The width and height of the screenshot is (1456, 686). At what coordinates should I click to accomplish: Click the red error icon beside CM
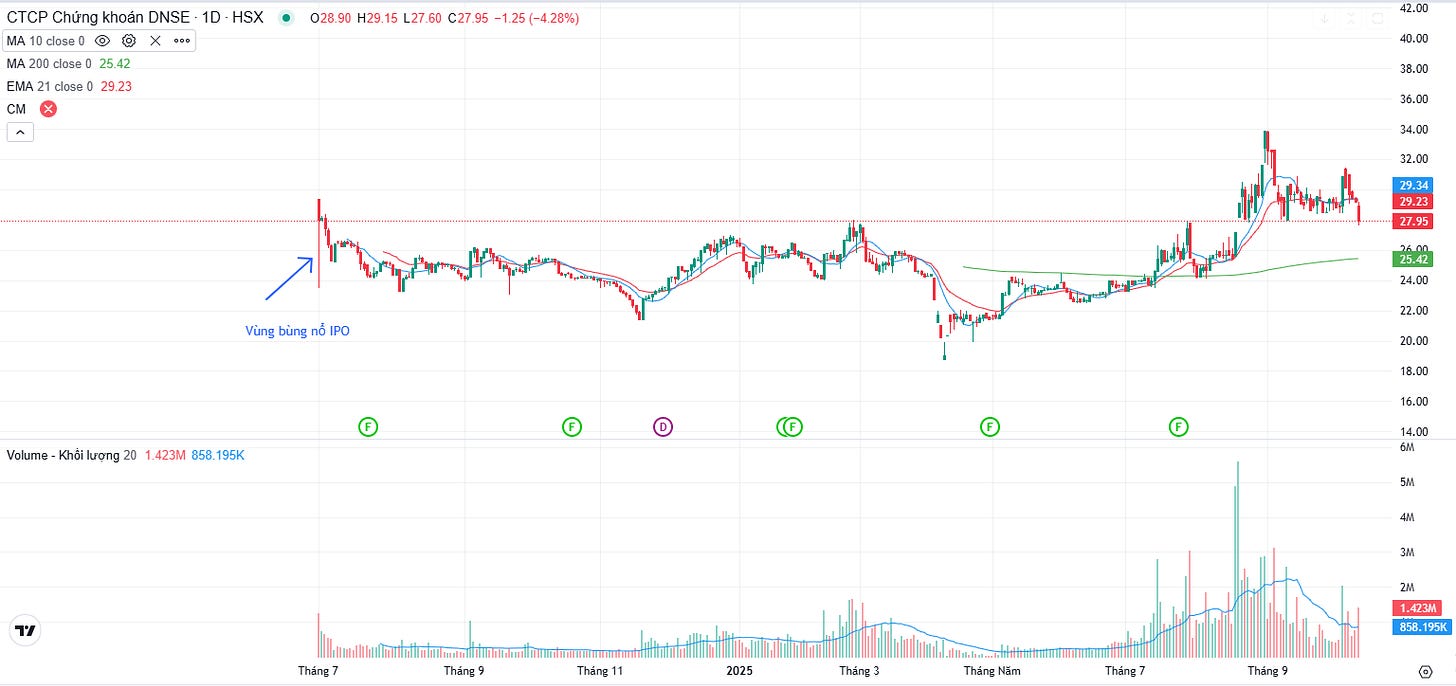click(48, 109)
